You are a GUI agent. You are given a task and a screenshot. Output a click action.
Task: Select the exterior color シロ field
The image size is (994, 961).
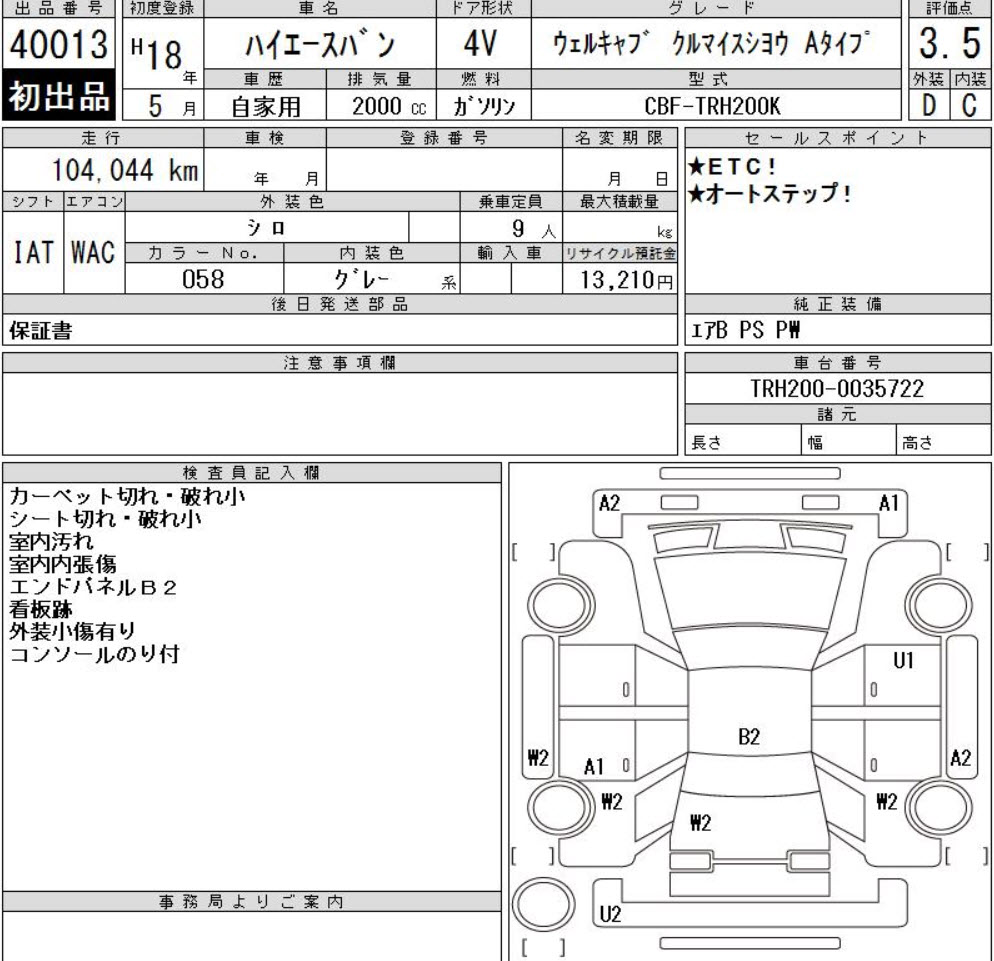(x=266, y=226)
